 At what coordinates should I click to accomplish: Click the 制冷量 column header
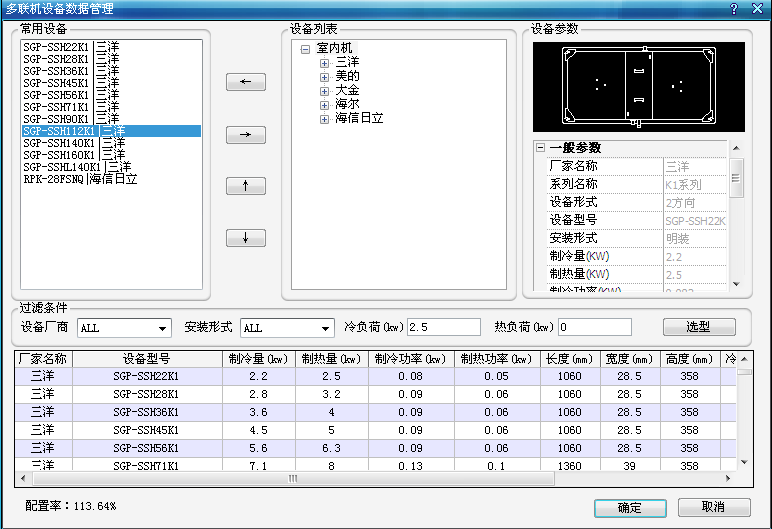coord(258,359)
